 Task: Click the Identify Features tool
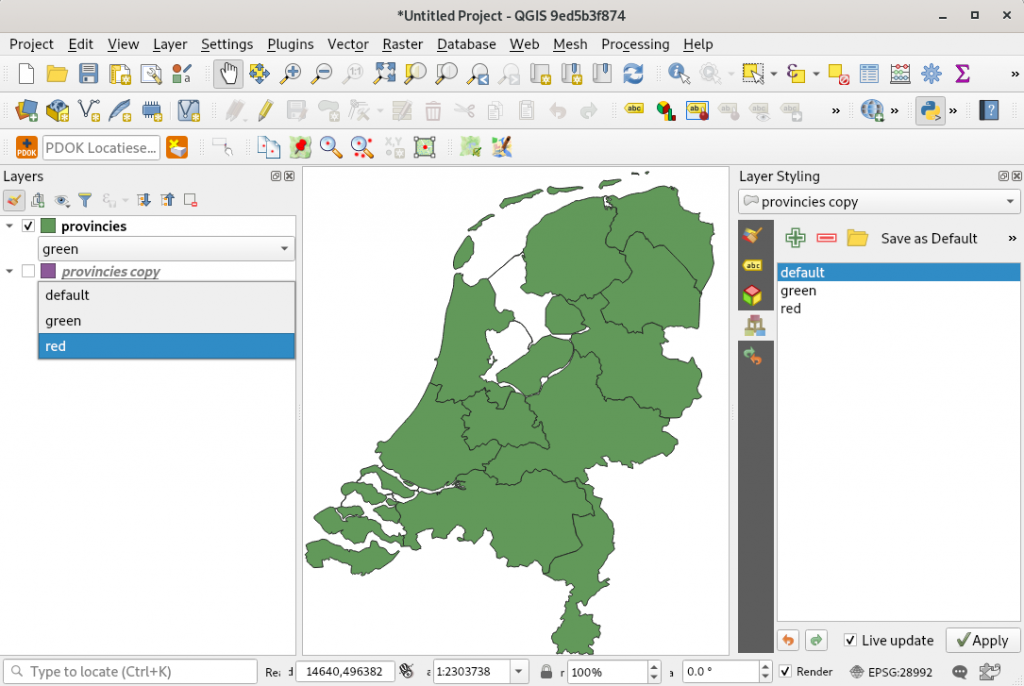pyautogui.click(x=679, y=72)
